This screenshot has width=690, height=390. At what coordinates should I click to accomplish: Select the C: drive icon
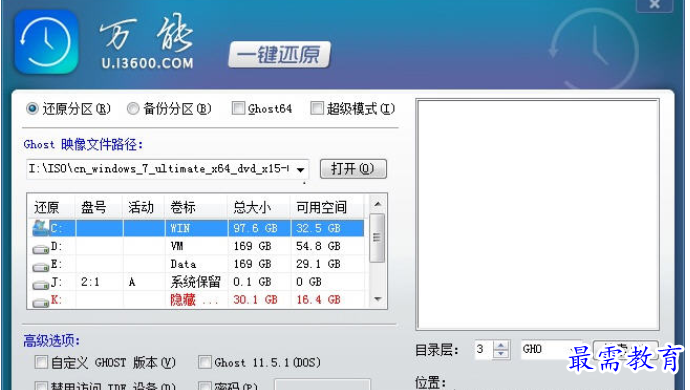[x=40, y=228]
